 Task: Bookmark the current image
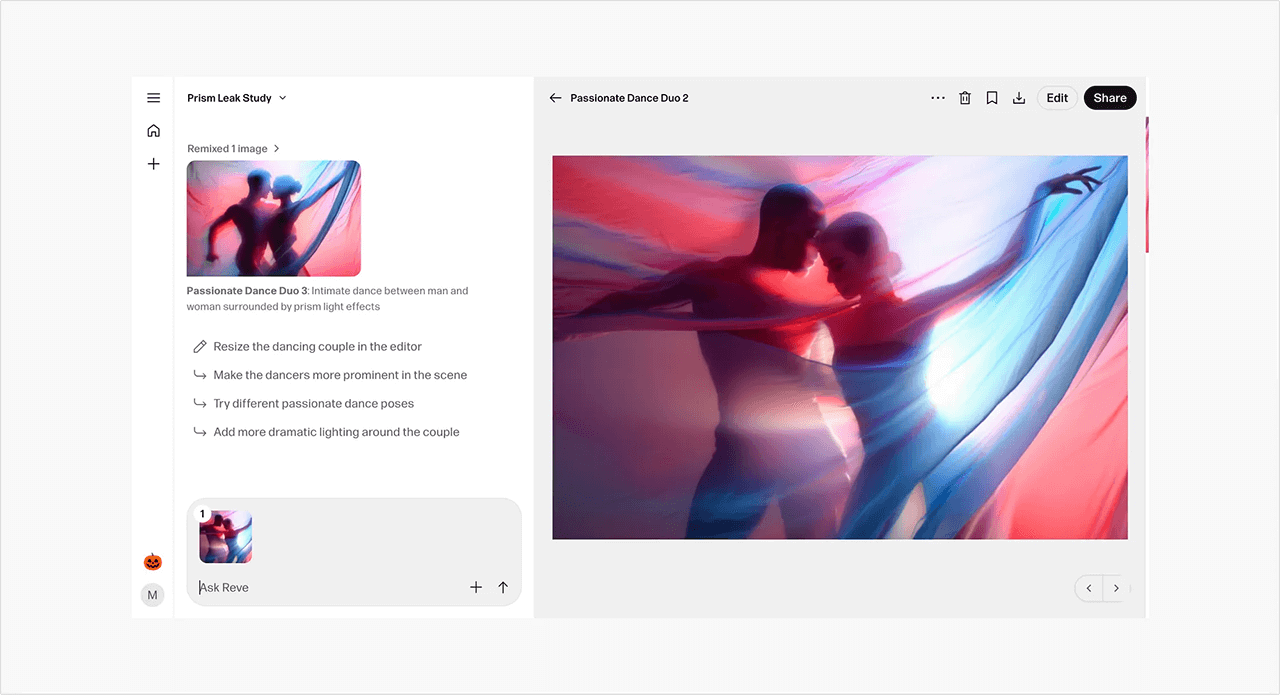992,98
